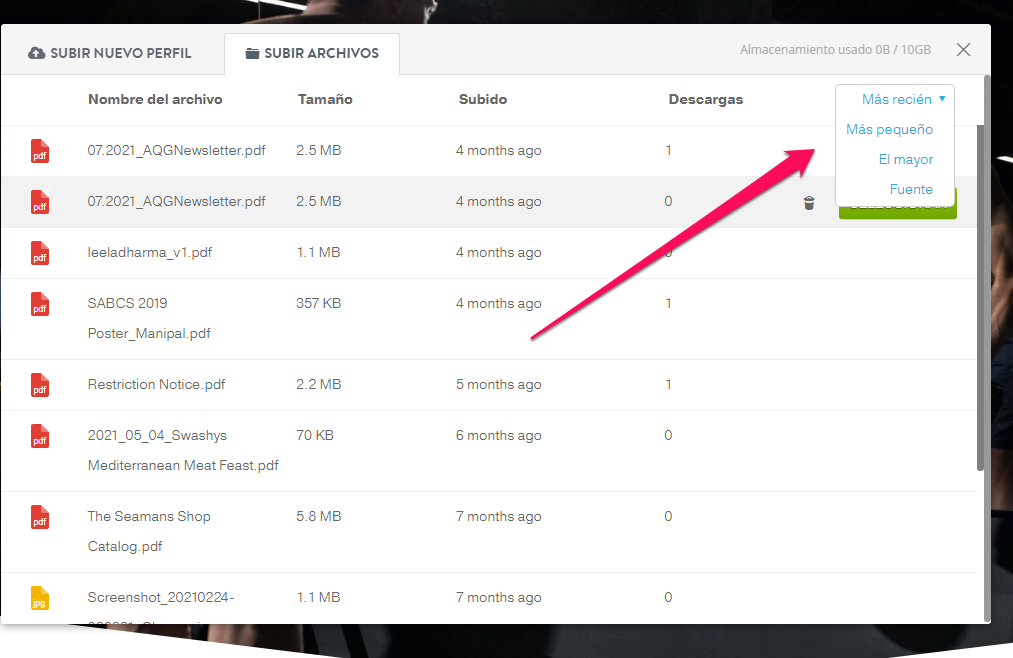The height and width of the screenshot is (658, 1013).
Task: Select file SABCS 2019 Poster_Manipal.pdf
Action: (x=149, y=318)
